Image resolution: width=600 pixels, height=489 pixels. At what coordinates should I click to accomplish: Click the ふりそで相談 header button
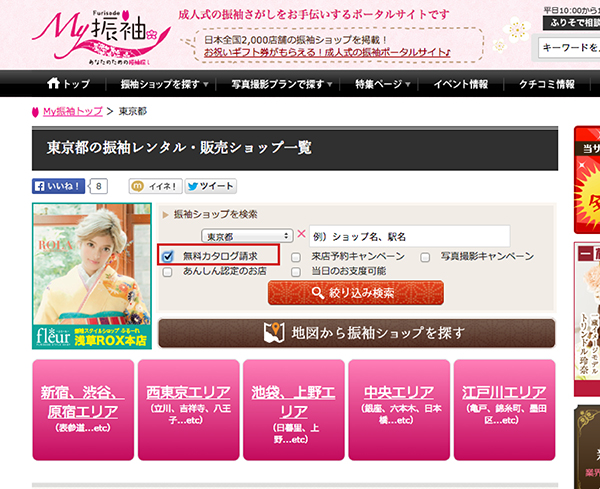tap(571, 23)
